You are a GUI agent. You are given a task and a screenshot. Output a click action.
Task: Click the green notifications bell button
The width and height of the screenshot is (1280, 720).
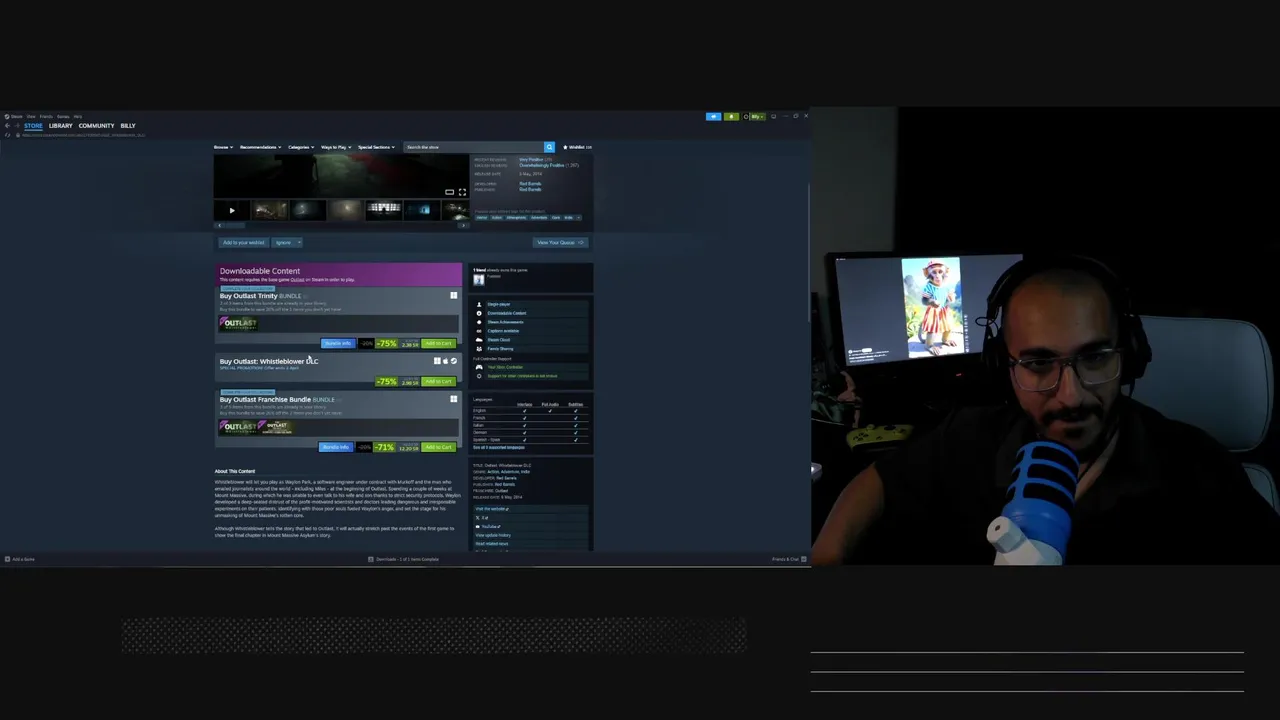pos(731,117)
